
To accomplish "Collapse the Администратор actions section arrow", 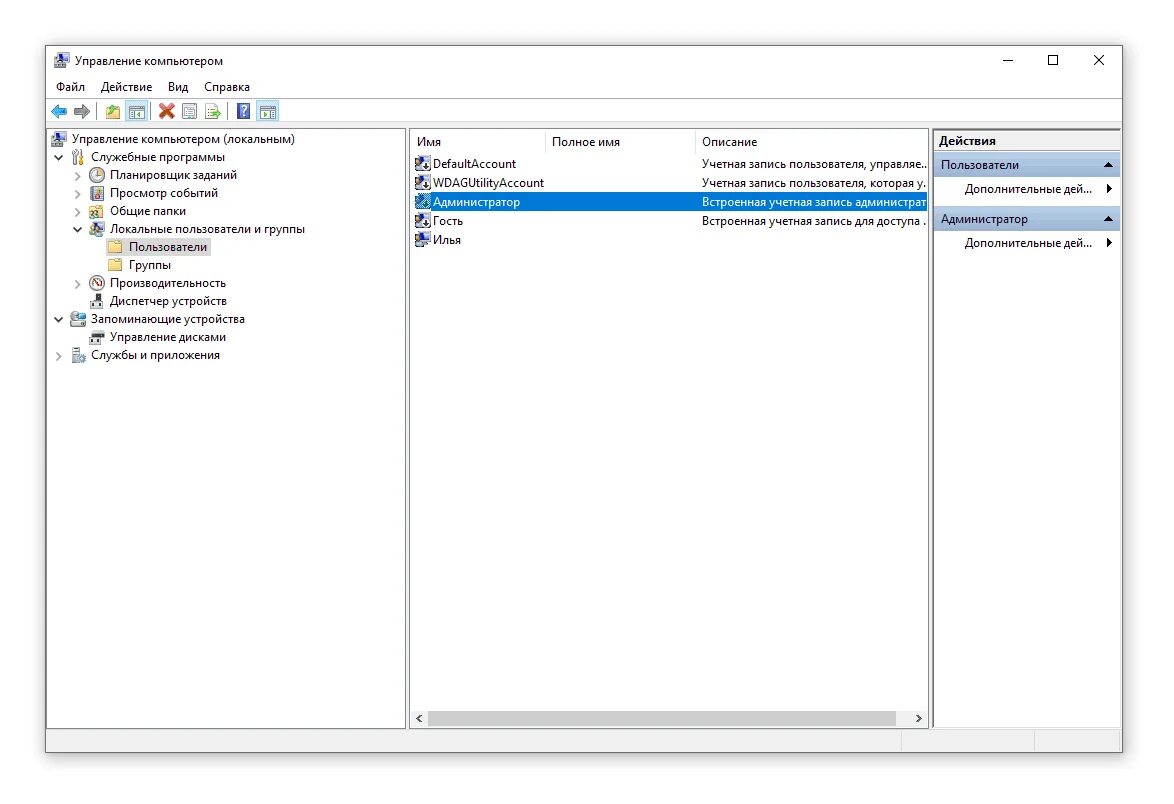I will click(x=1108, y=219).
